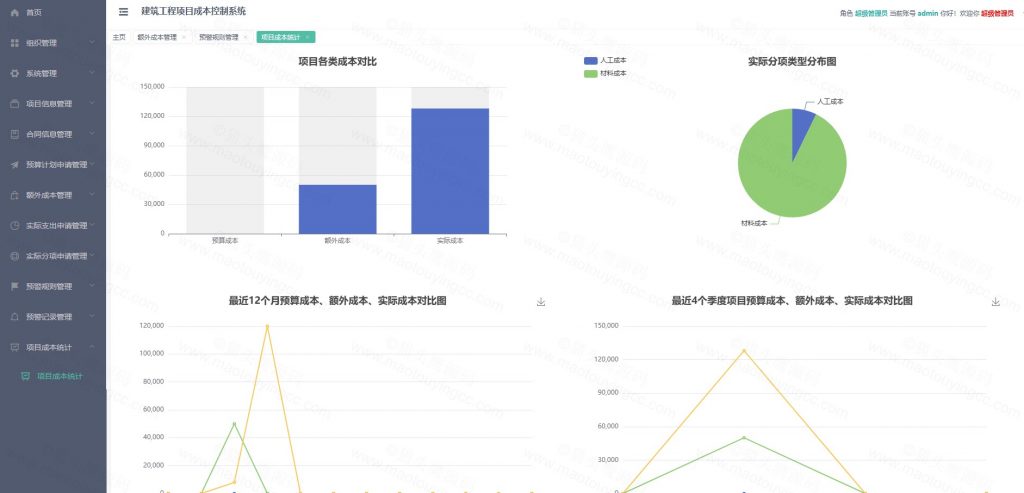Click the grey 预算成本 background bar

[x=225, y=160]
